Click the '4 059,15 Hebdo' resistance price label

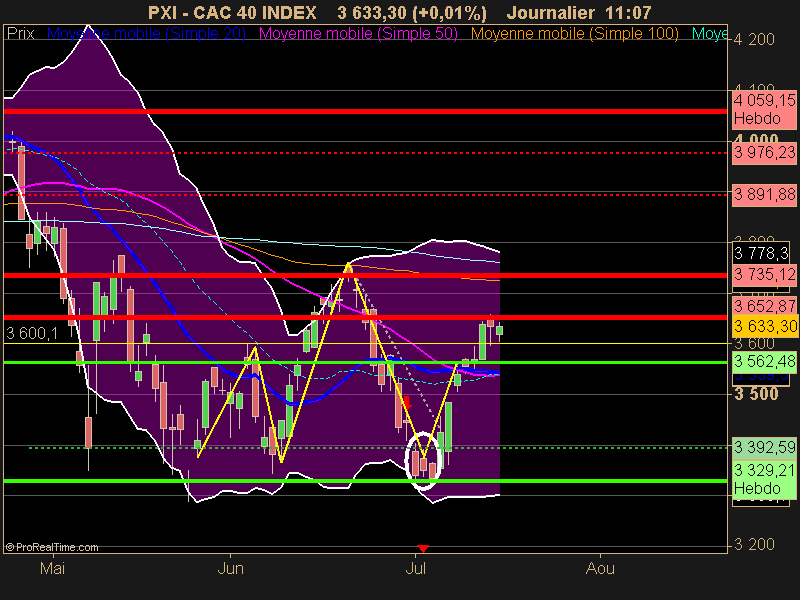(764, 109)
